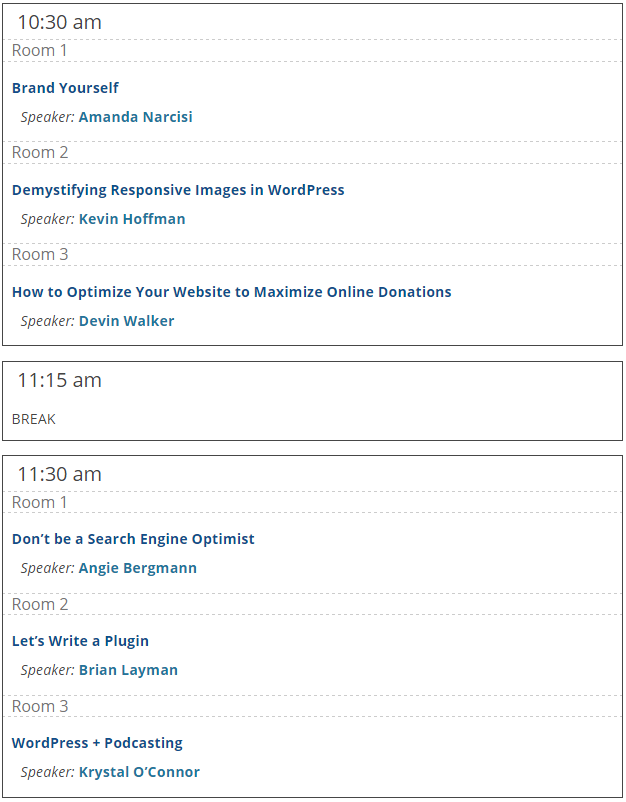
Task: Click the Room 1 label under 10:30 am
Action: click(39, 51)
